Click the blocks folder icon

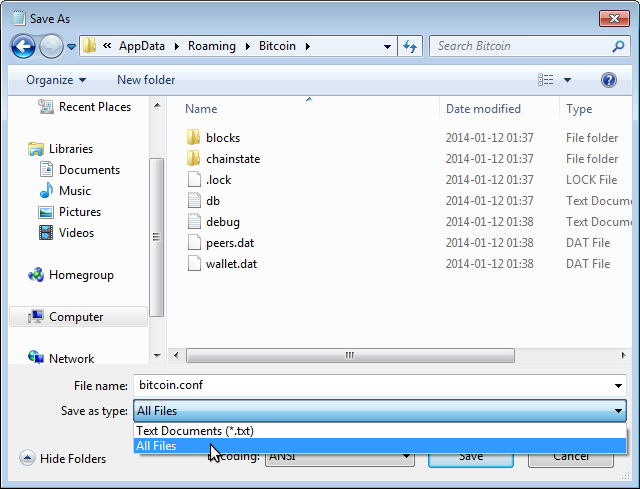click(193, 137)
